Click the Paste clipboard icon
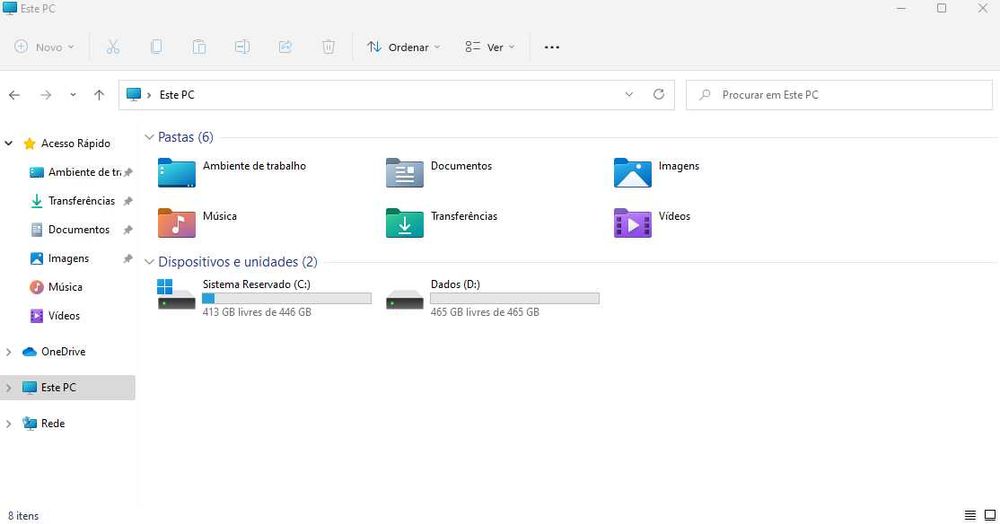 tap(199, 47)
